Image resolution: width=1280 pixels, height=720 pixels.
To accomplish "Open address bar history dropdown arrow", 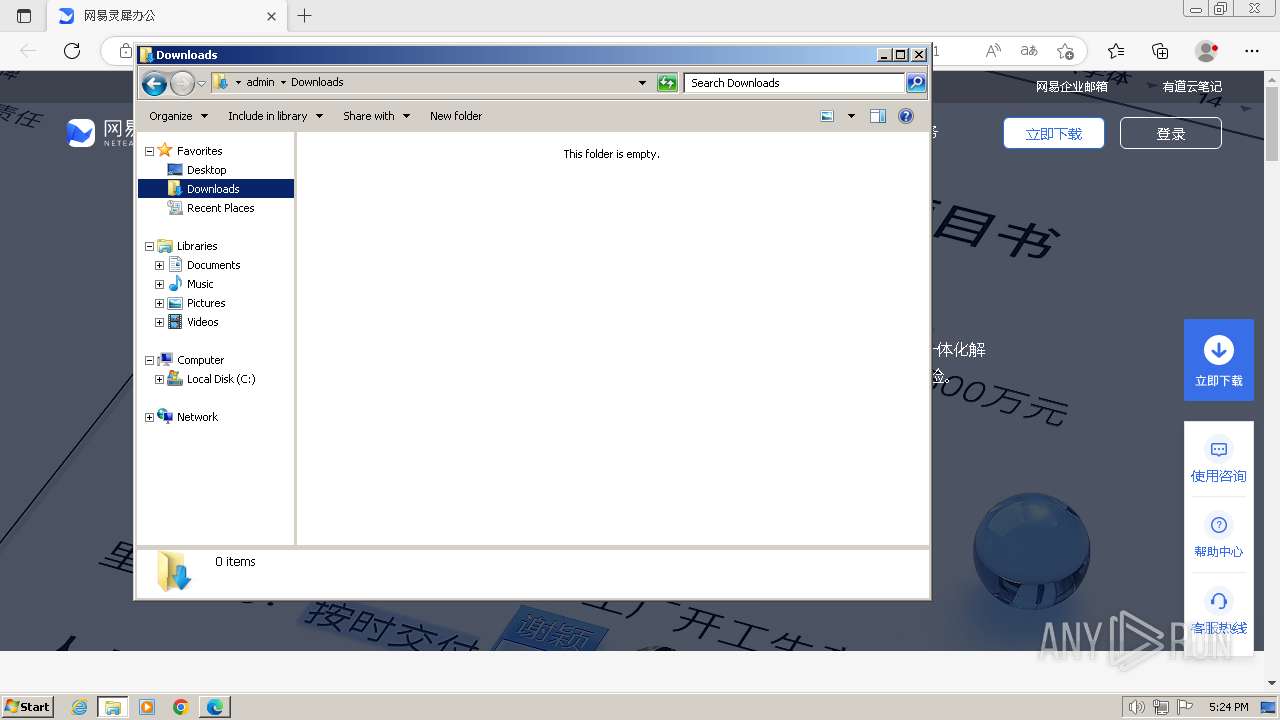I will coord(642,83).
